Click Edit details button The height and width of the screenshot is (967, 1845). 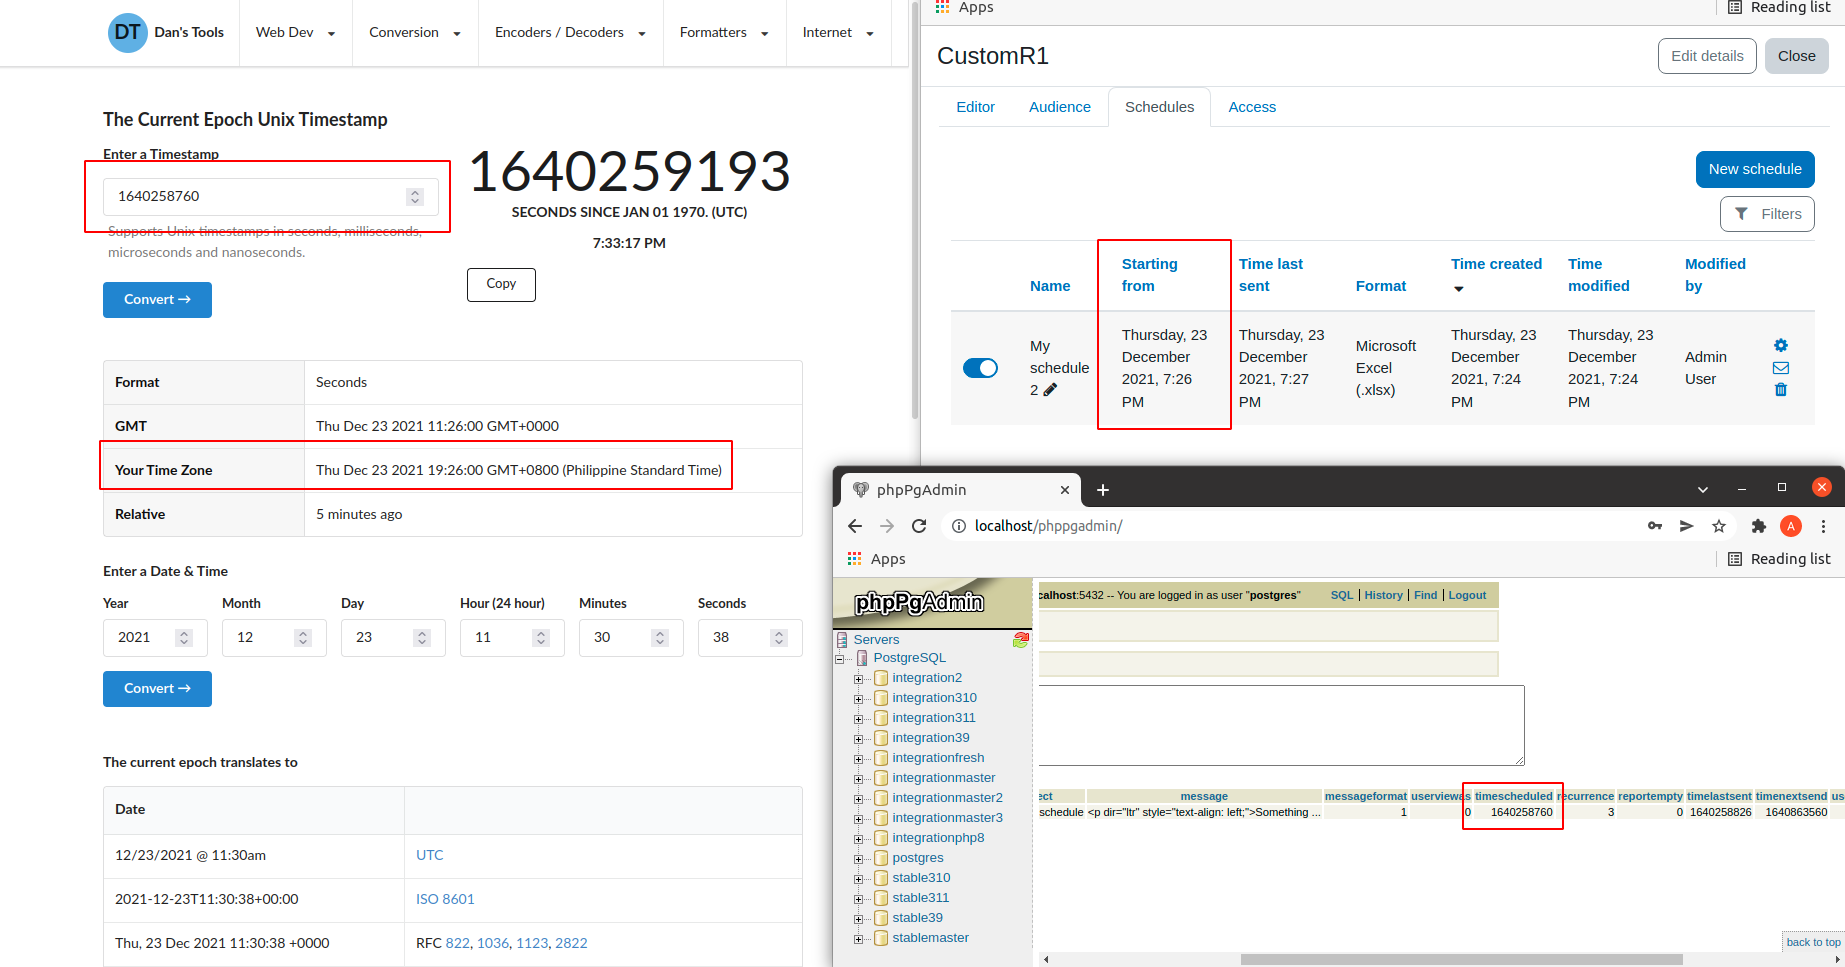(x=1707, y=56)
